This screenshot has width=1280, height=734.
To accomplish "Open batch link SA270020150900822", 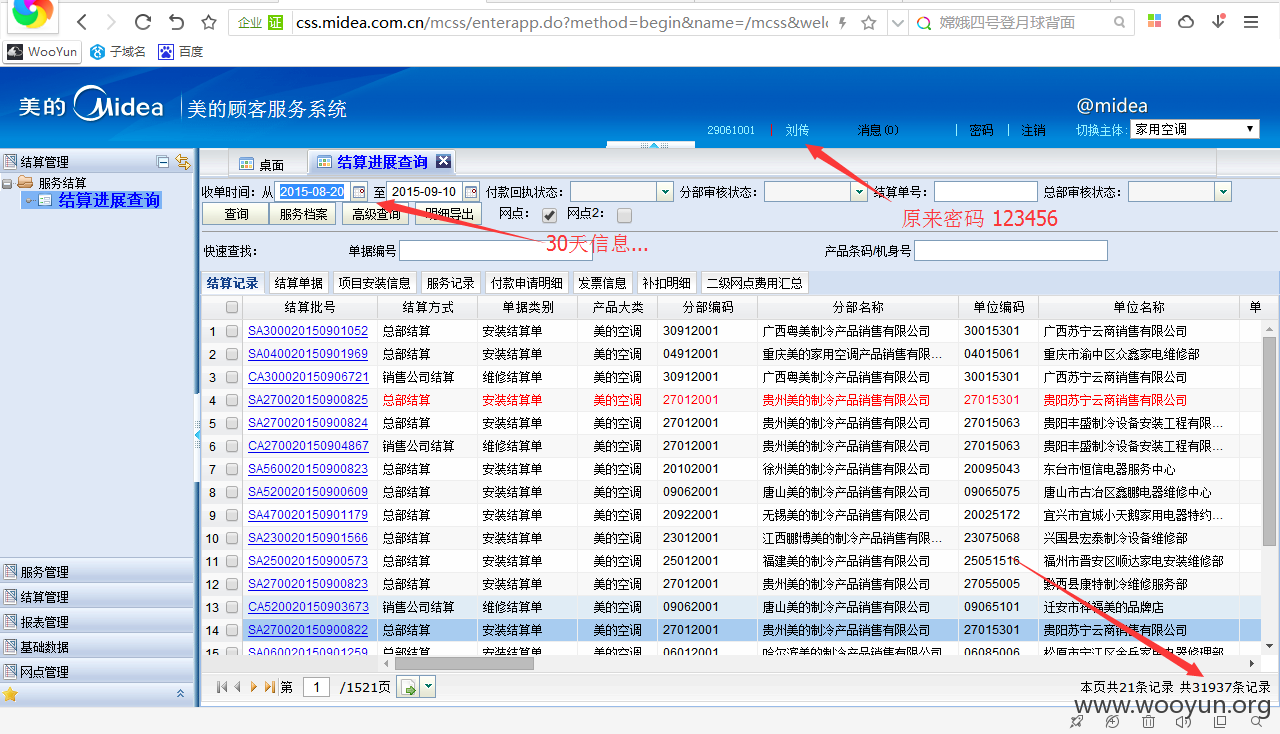I will 308,630.
